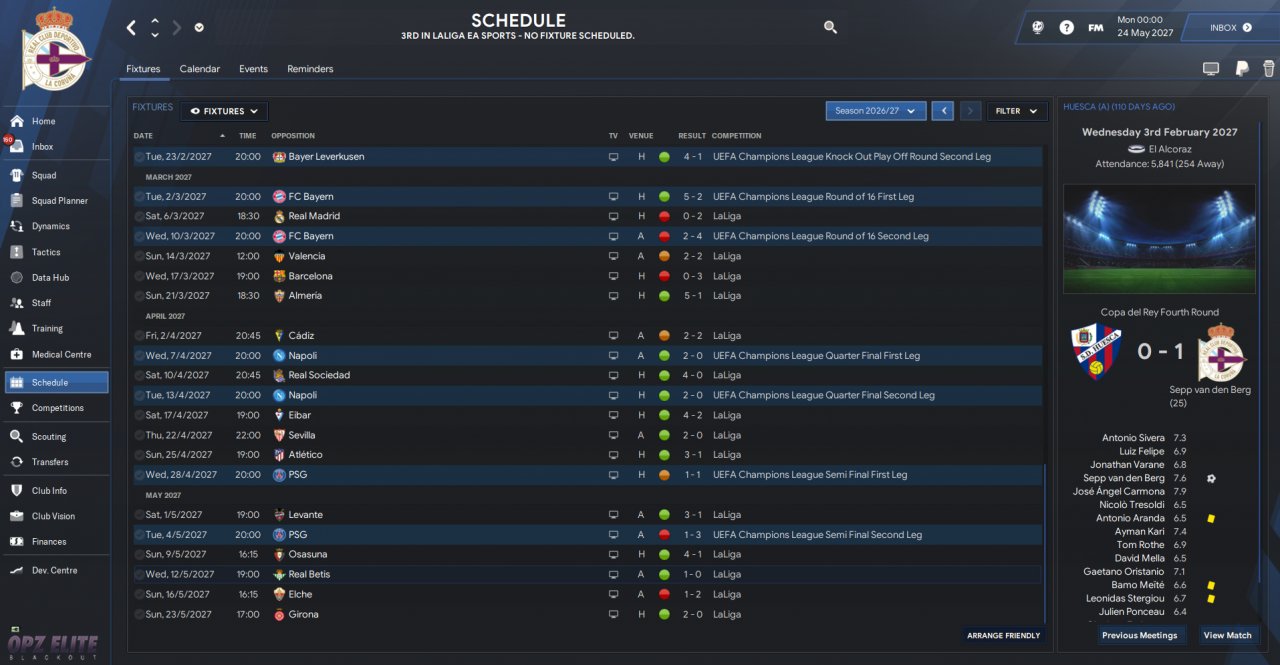Open the navigation history dropdown arrow

point(199,28)
